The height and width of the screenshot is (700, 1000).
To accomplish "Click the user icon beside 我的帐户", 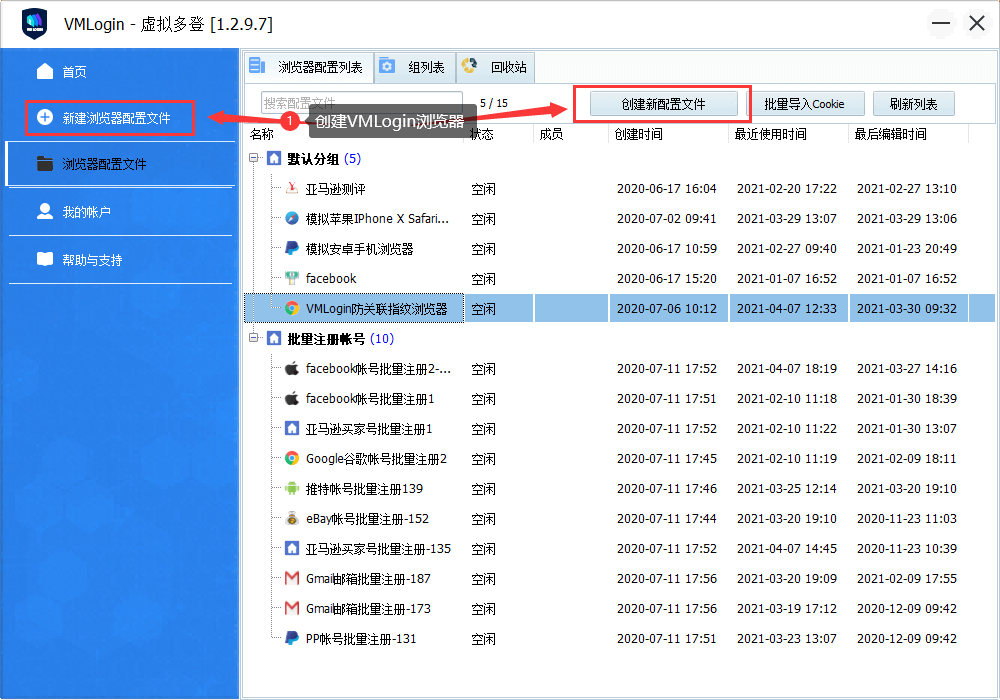I will coord(45,211).
